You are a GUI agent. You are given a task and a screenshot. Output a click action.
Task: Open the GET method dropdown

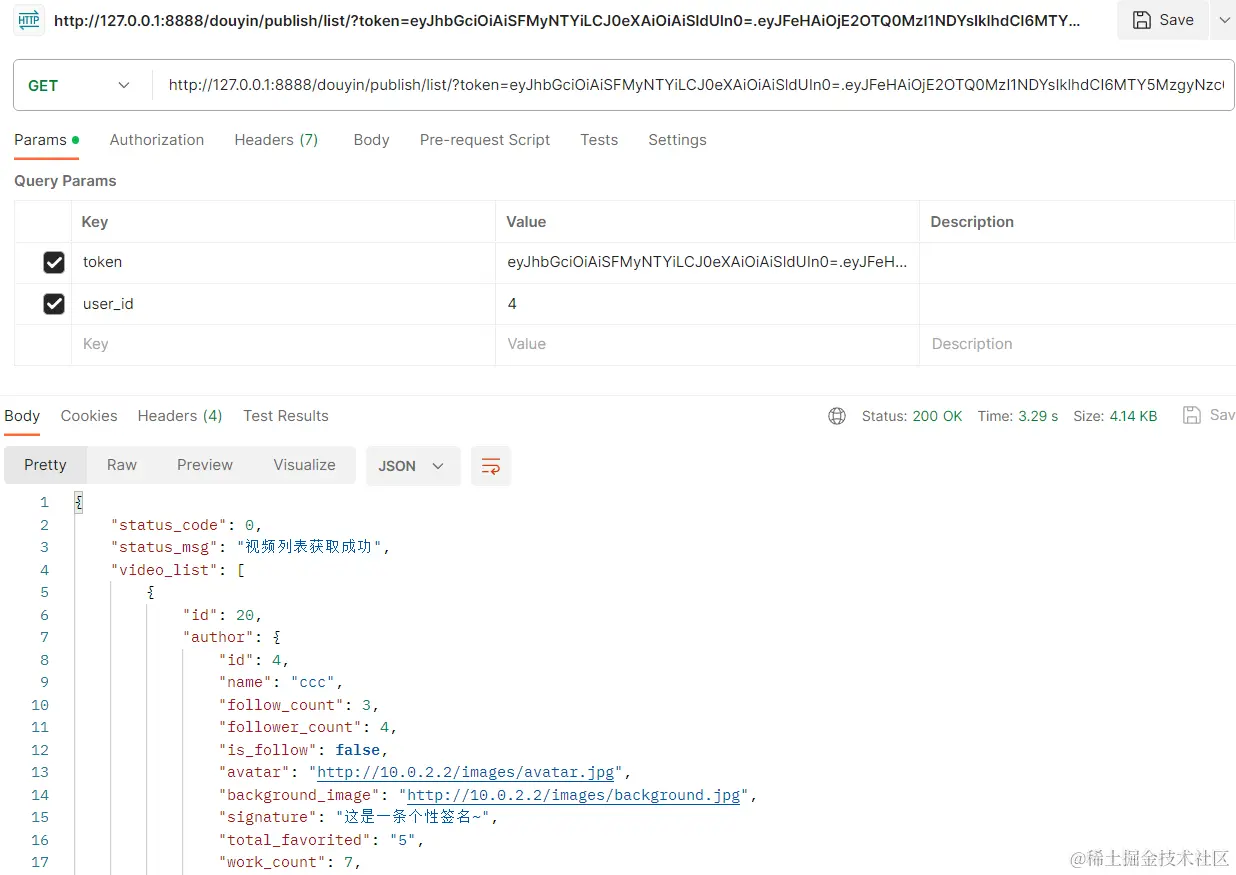pos(79,86)
